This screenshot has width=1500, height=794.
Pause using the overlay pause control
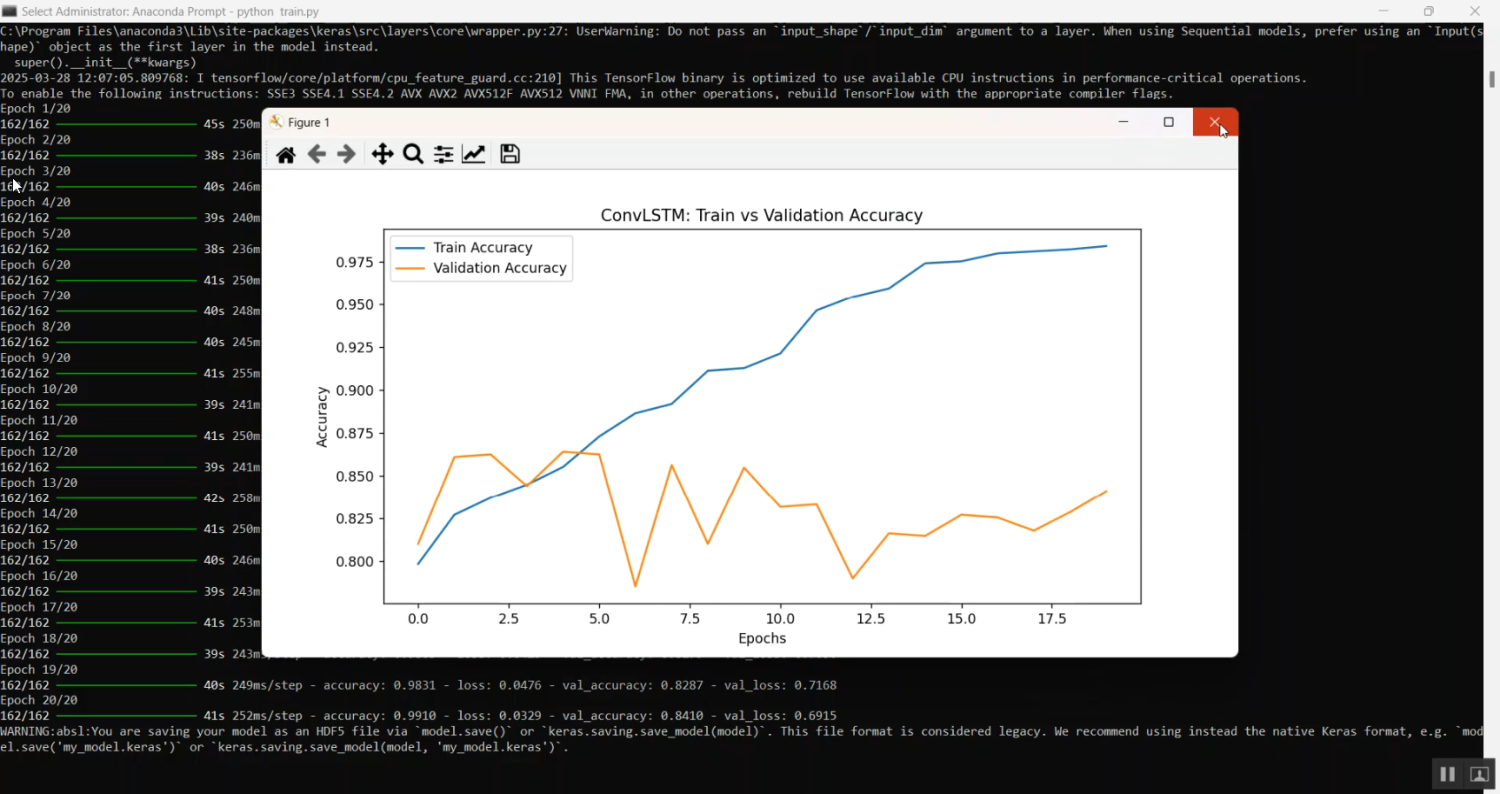tap(1446, 773)
